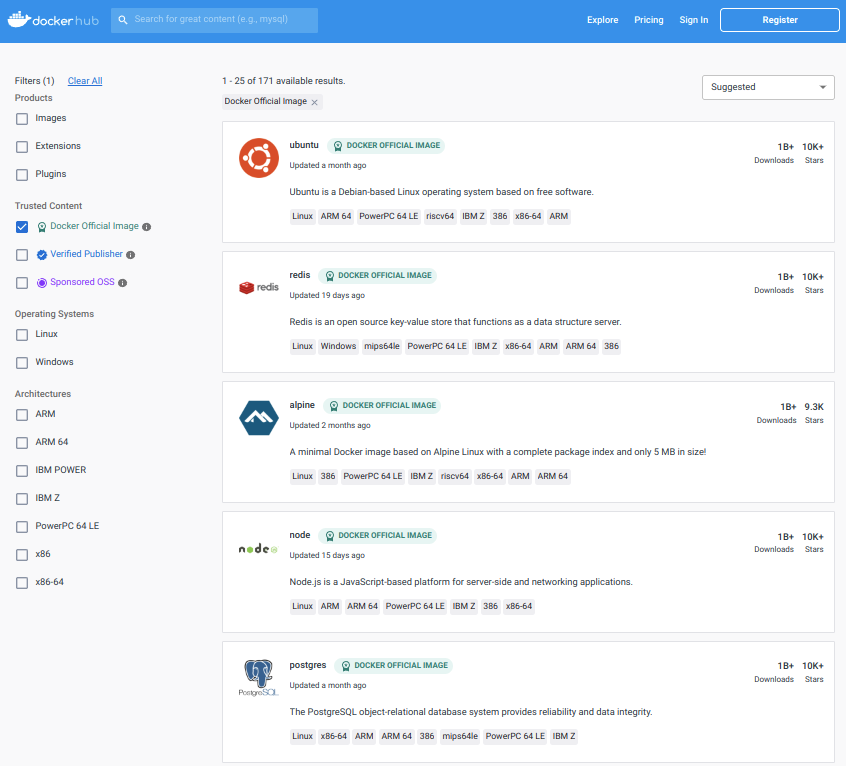Check the ARM 64 architecture filter
This screenshot has height=766, width=846.
click(22, 442)
